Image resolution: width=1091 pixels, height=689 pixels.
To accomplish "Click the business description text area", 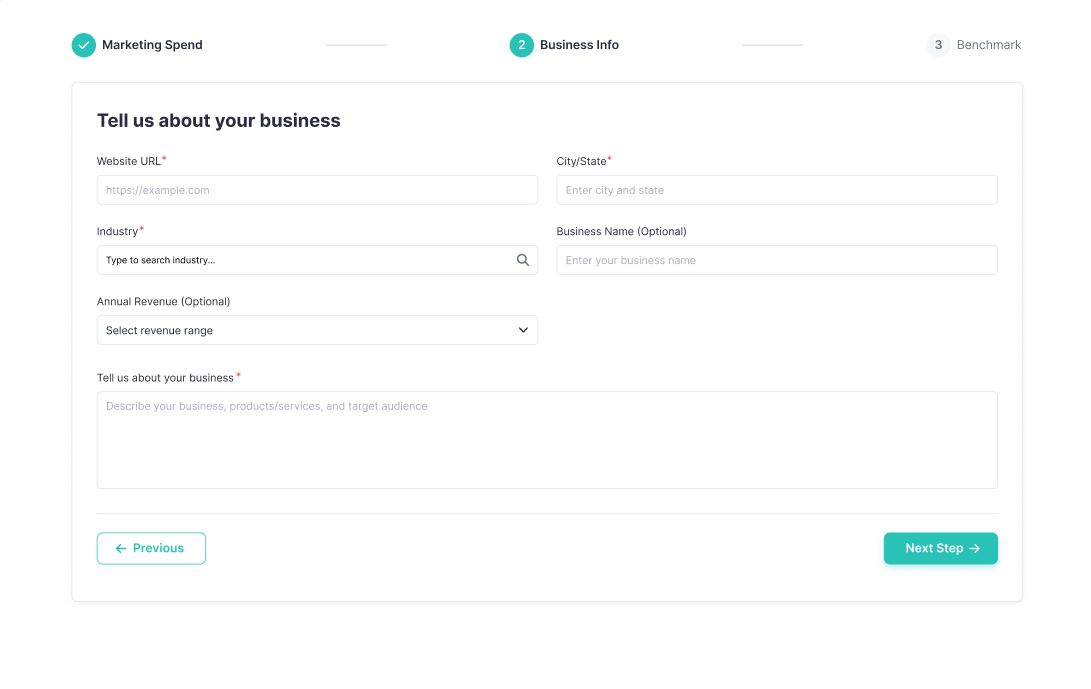I will pos(547,440).
